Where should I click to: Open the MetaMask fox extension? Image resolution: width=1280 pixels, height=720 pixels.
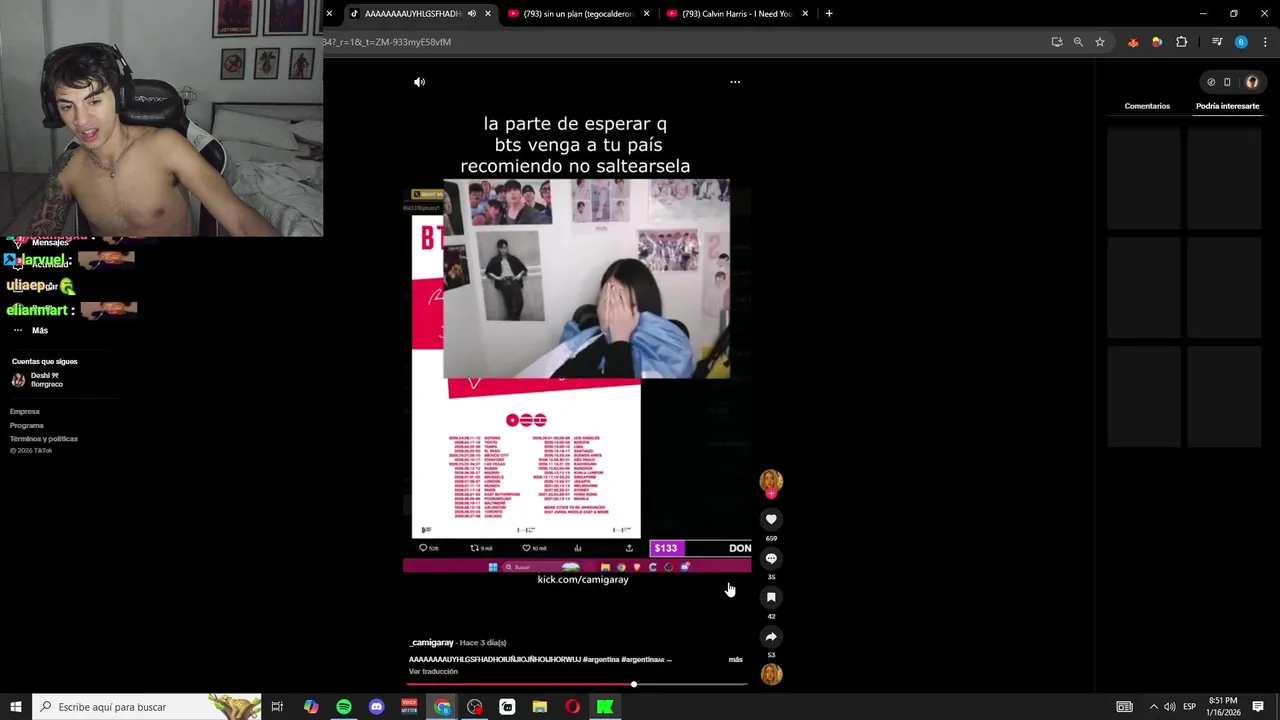coord(1133,42)
